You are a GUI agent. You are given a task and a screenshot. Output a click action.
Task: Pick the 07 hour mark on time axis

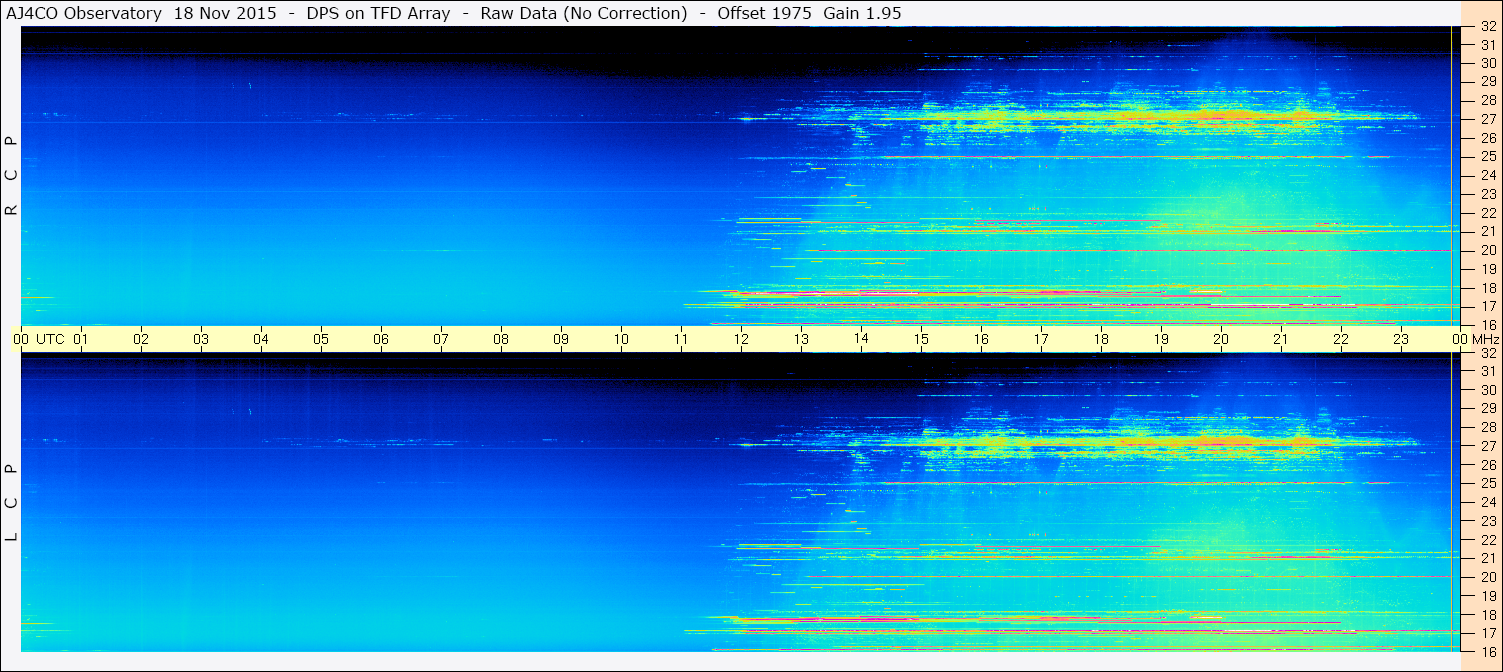441,339
